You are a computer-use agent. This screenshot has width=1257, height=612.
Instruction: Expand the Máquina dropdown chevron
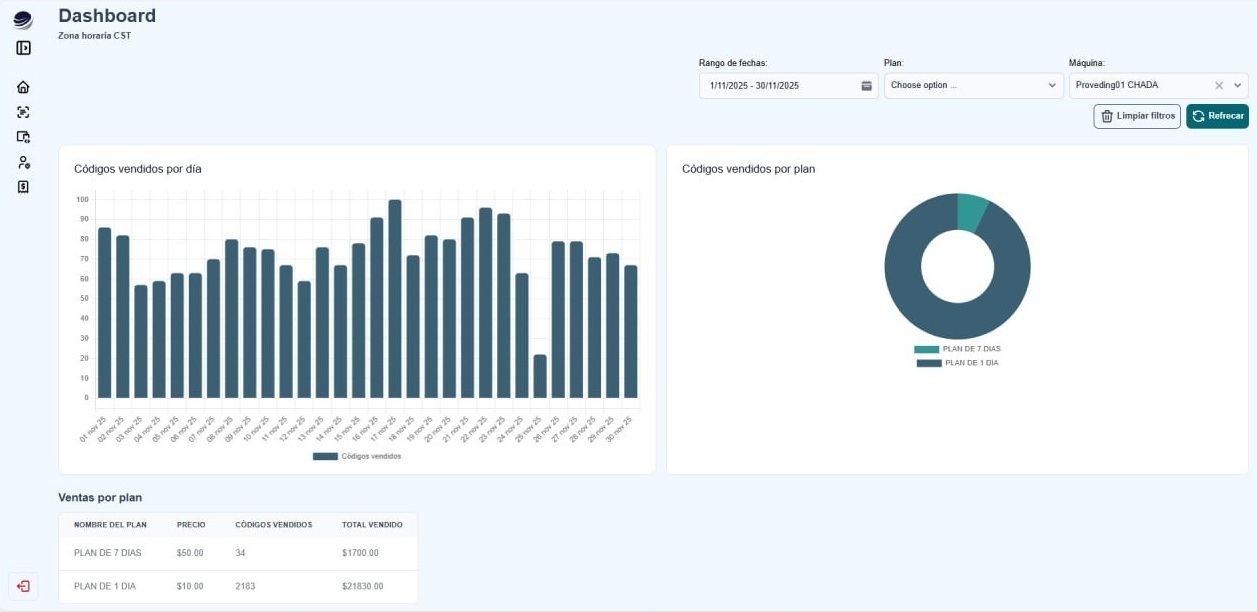click(1237, 86)
